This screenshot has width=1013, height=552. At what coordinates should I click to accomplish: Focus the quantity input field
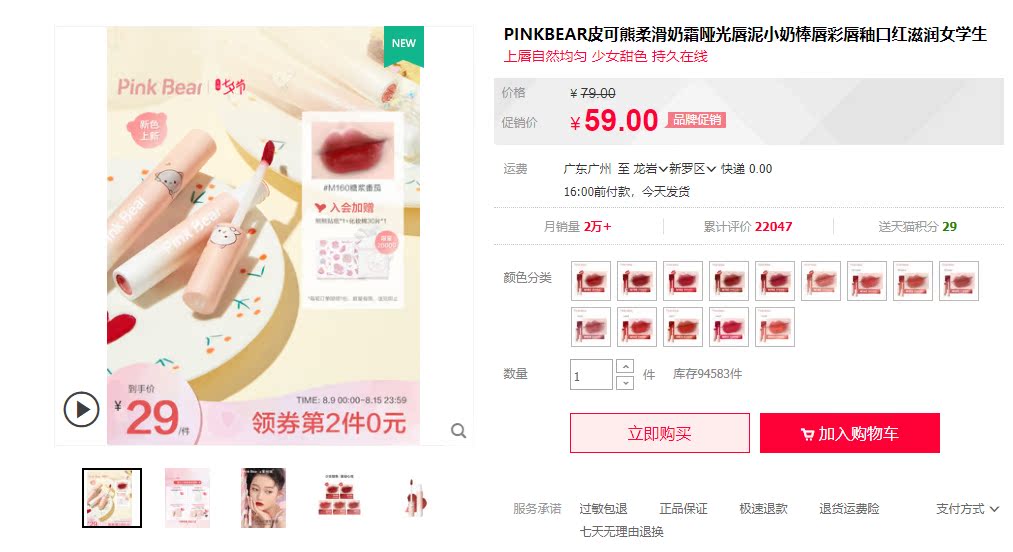coord(591,375)
